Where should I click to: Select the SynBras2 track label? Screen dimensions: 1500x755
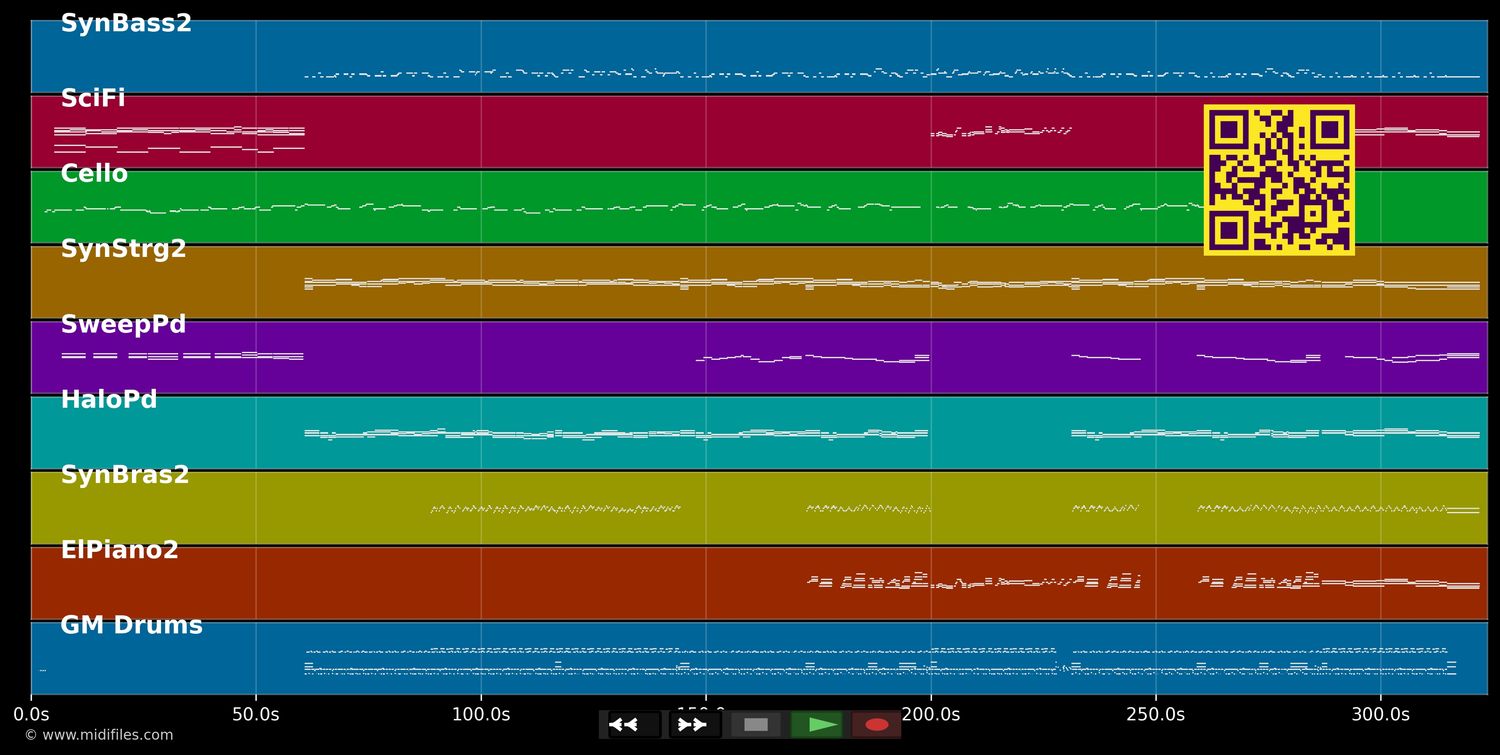125,475
